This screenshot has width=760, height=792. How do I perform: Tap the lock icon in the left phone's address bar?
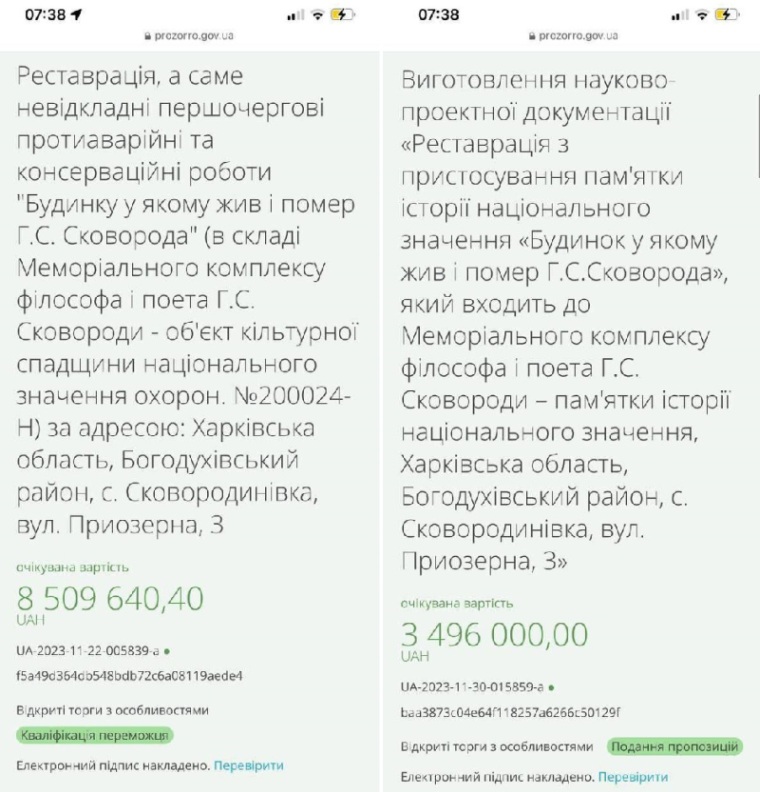(147, 36)
